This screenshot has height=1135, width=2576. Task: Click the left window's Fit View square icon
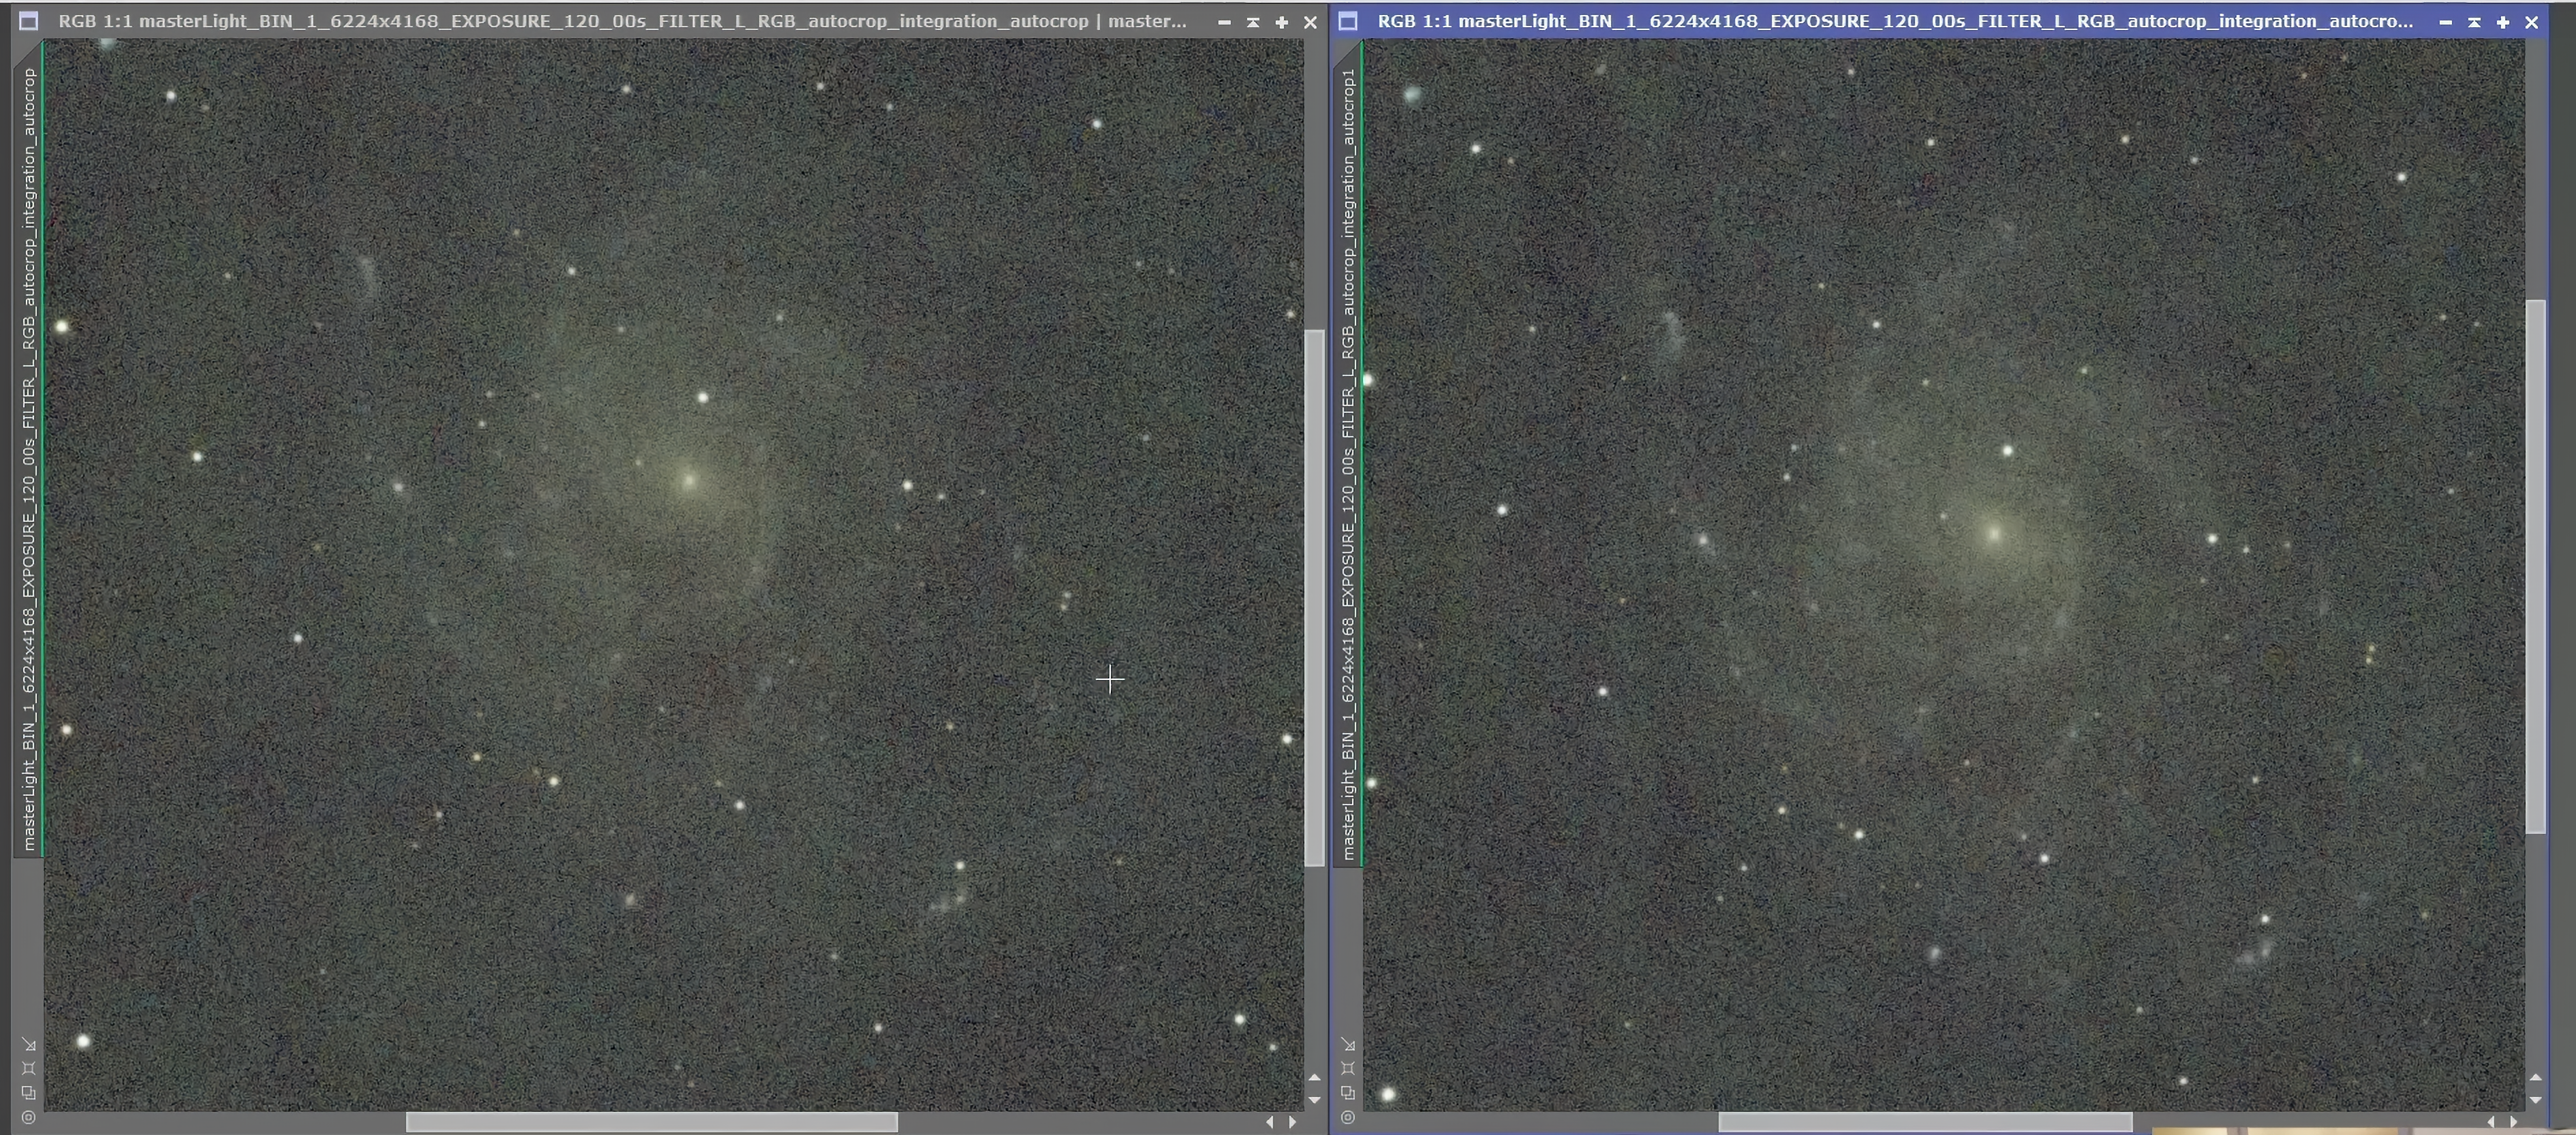pos(28,1068)
